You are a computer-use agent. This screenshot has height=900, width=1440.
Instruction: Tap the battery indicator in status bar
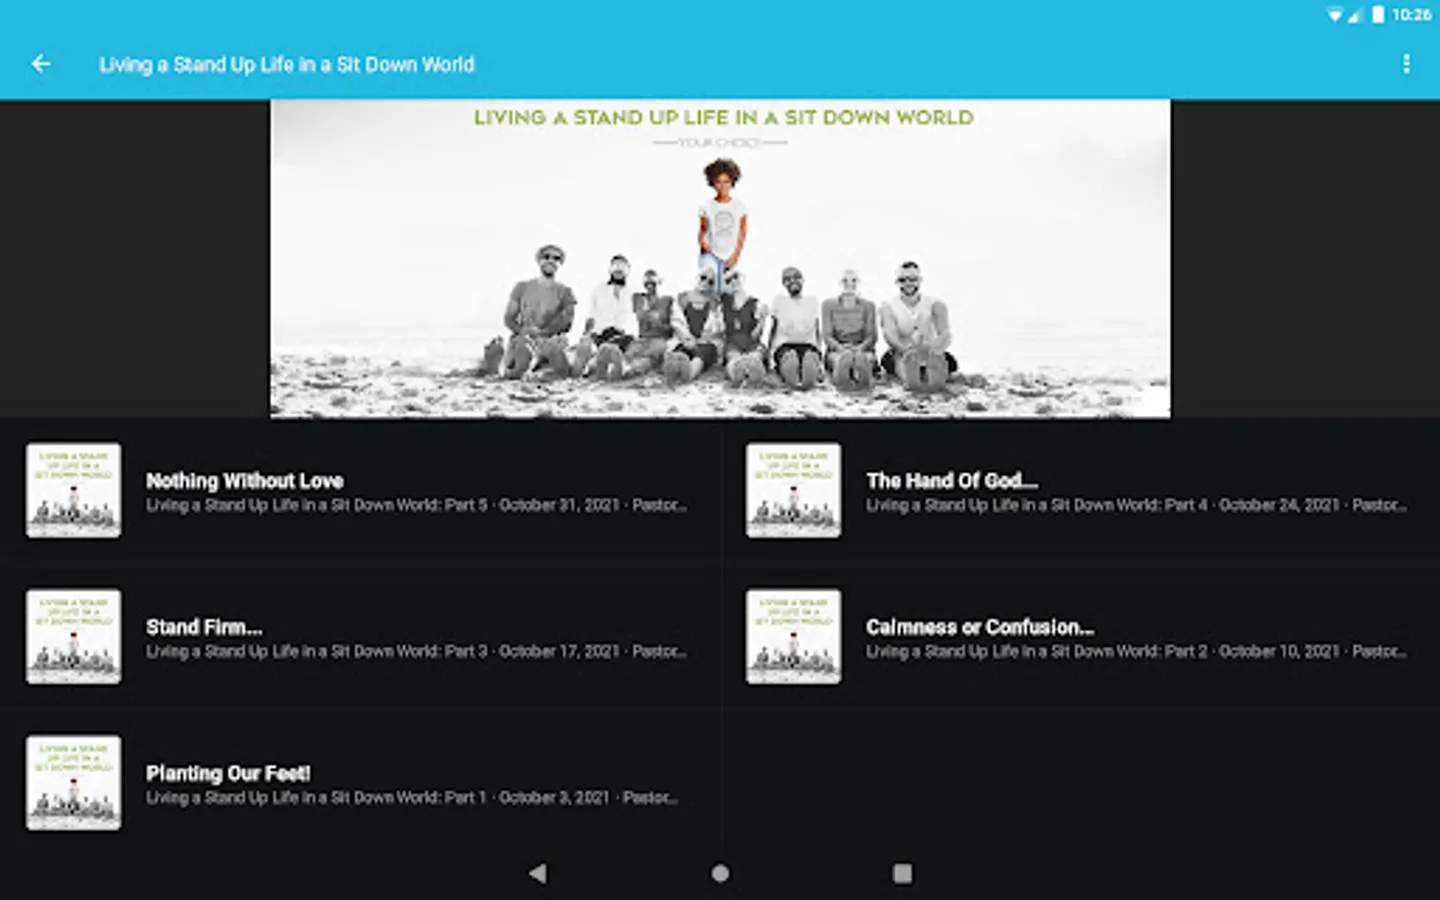point(1378,15)
